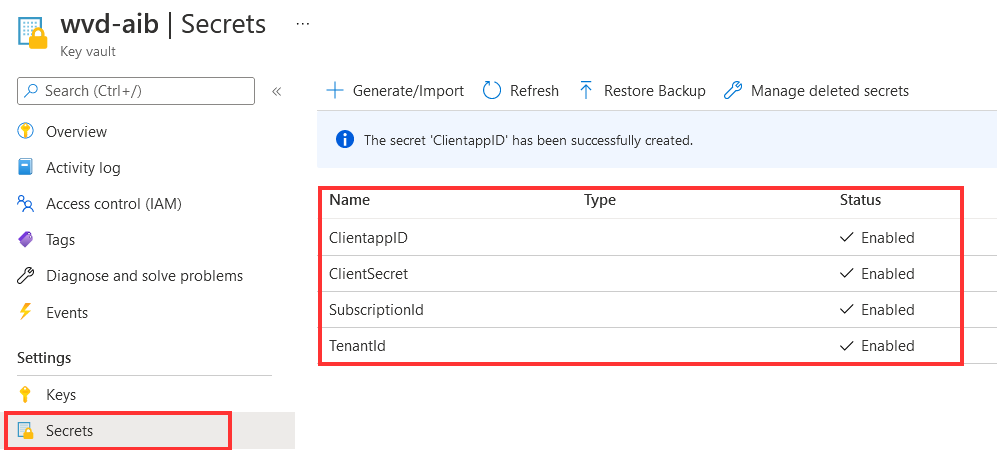Click Restore Backup in toolbar
Viewport: 997px width, 450px height.
point(642,91)
